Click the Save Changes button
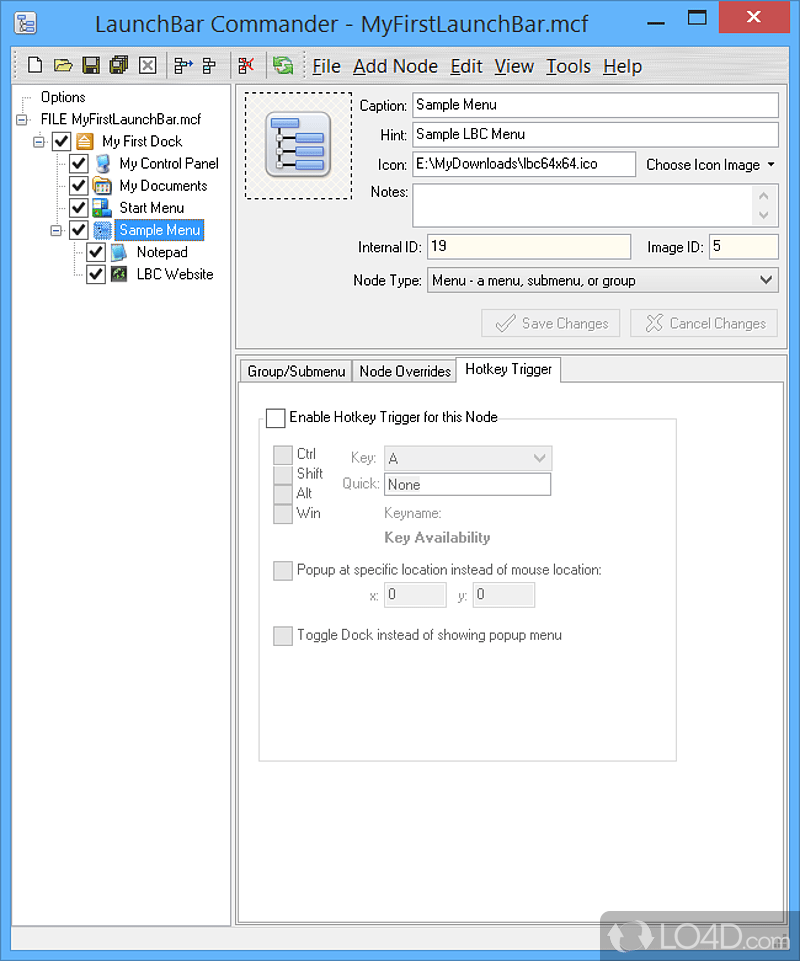Viewport: 800px width, 961px height. [550, 323]
